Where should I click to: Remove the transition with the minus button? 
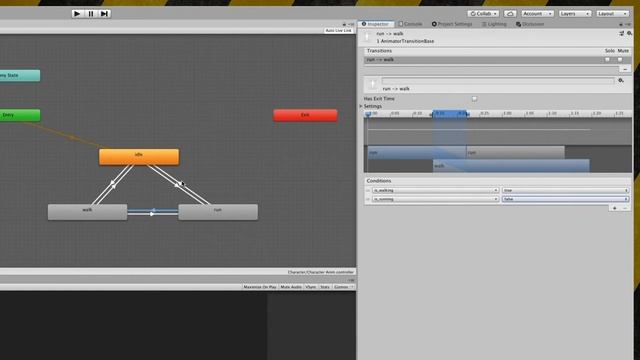[625, 69]
